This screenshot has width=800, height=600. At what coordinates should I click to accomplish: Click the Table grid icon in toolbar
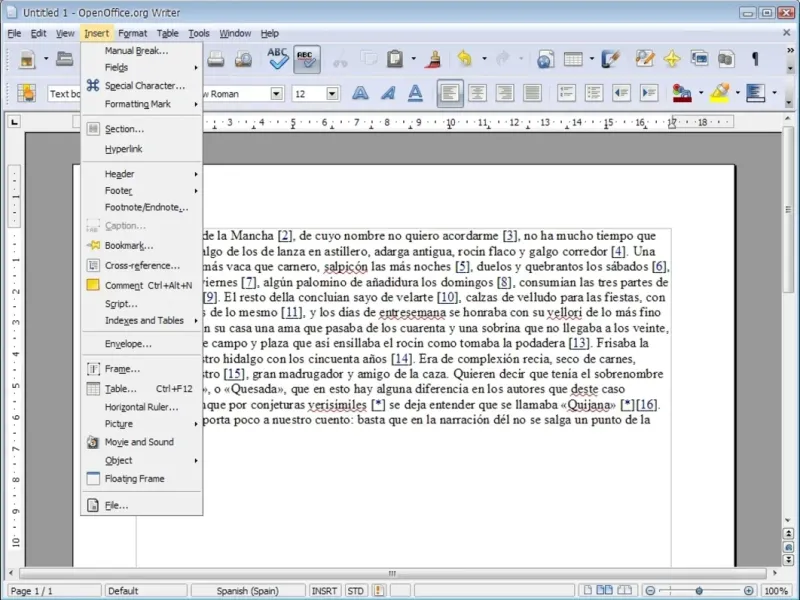point(573,59)
